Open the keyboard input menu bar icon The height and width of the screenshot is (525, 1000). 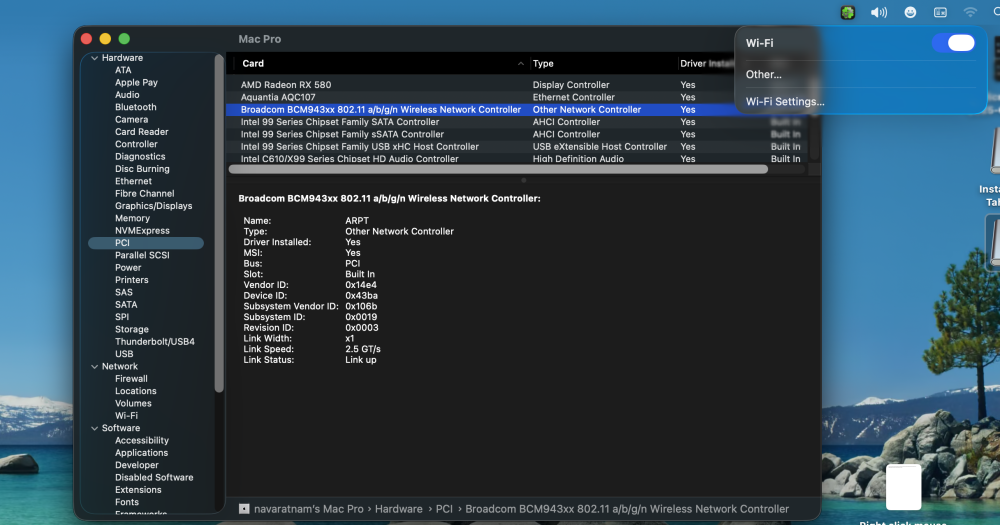pos(940,12)
